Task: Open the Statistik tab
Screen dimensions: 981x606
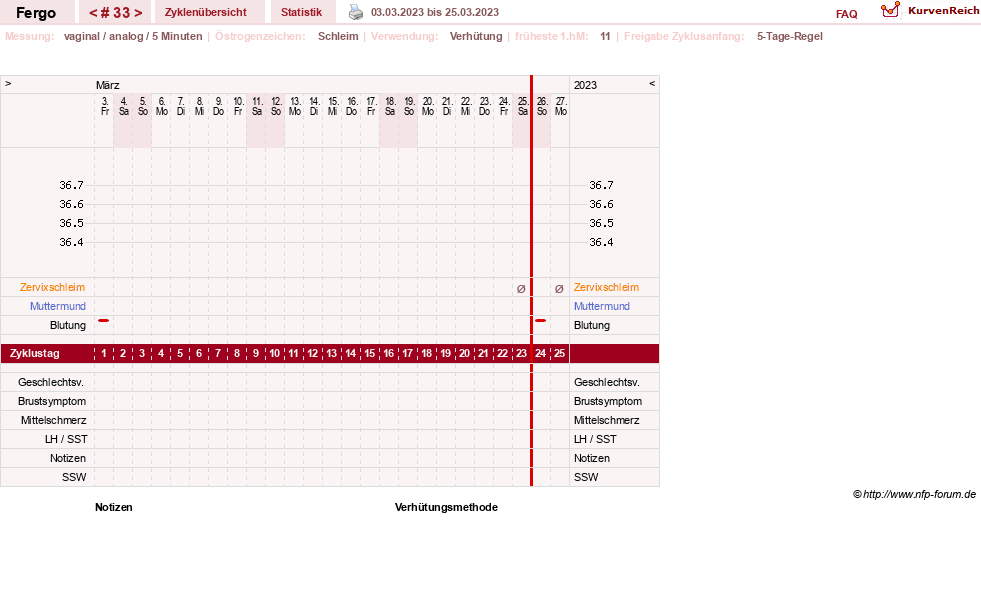Action: coord(302,12)
